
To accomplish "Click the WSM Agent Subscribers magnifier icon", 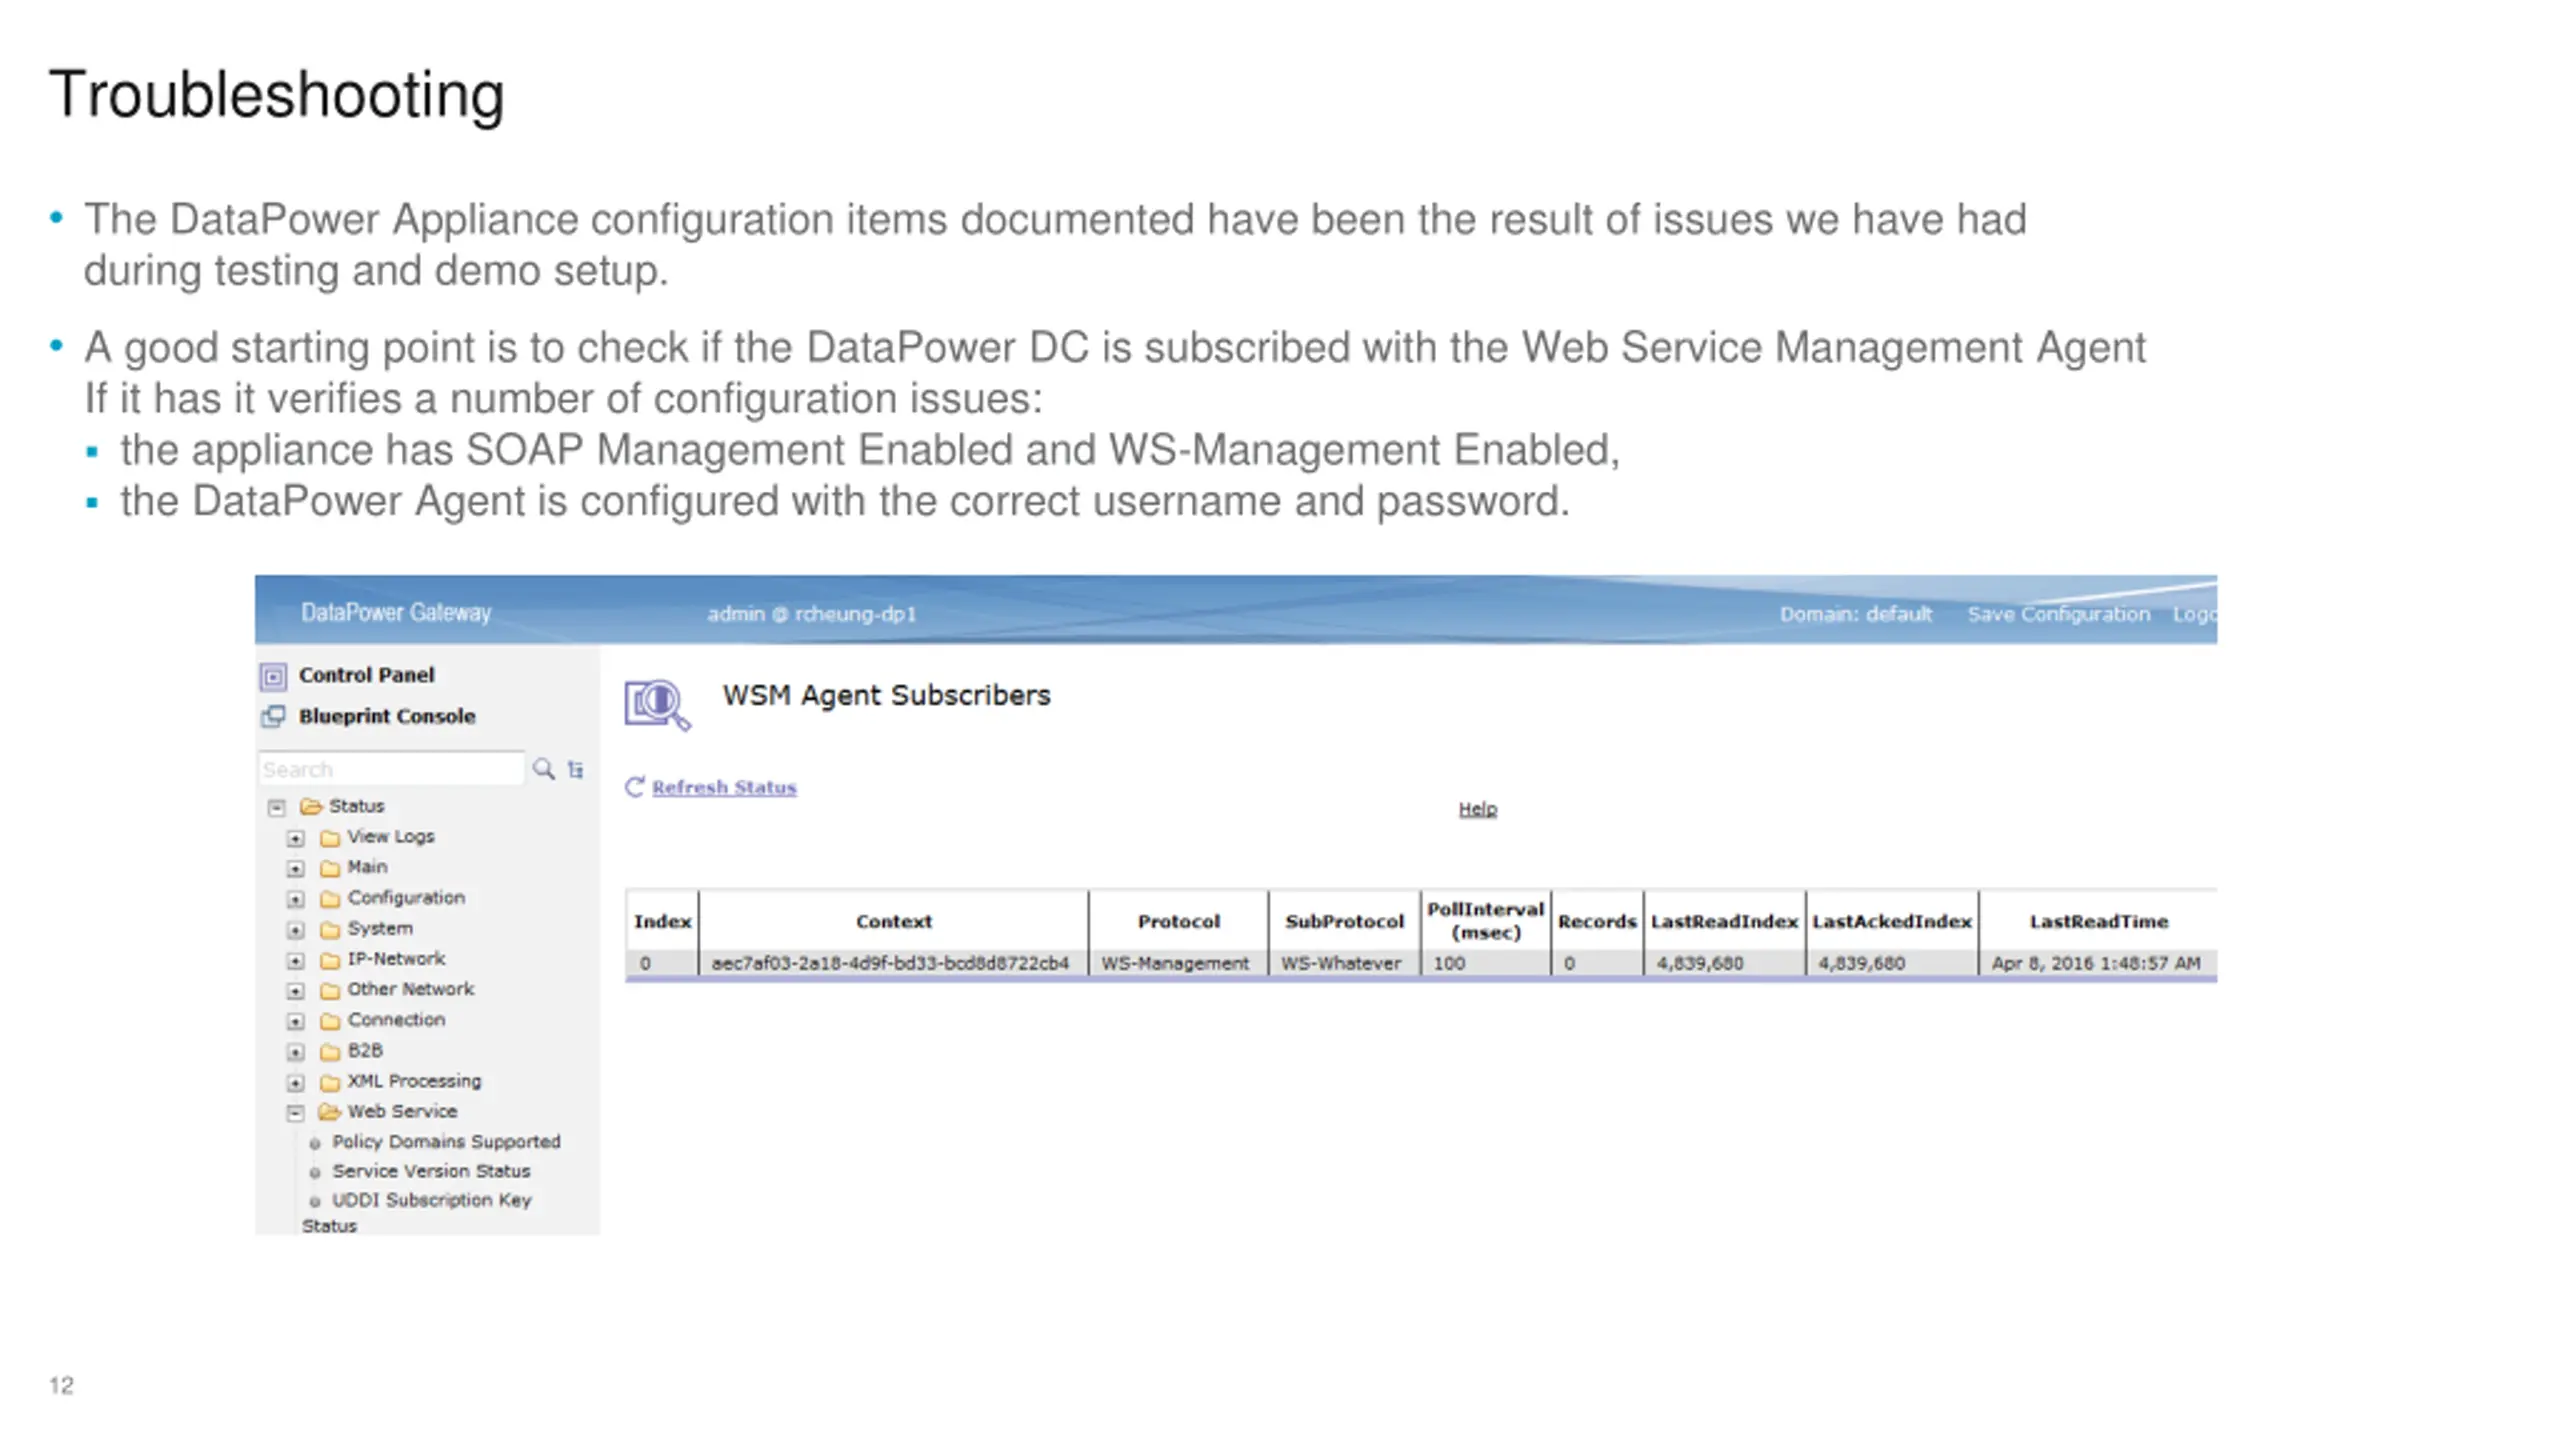I will [657, 704].
